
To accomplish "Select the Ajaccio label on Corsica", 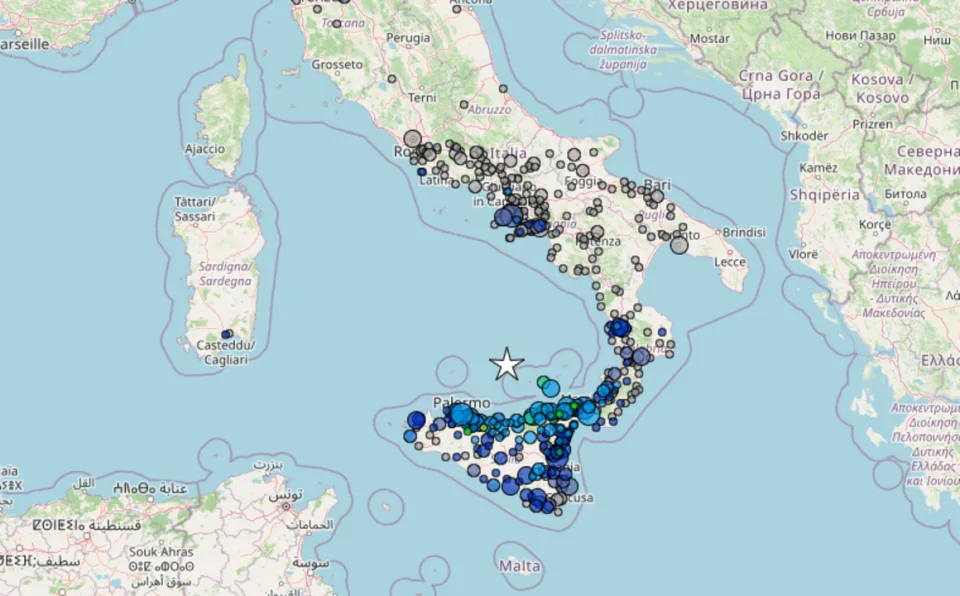I will click(x=205, y=149).
